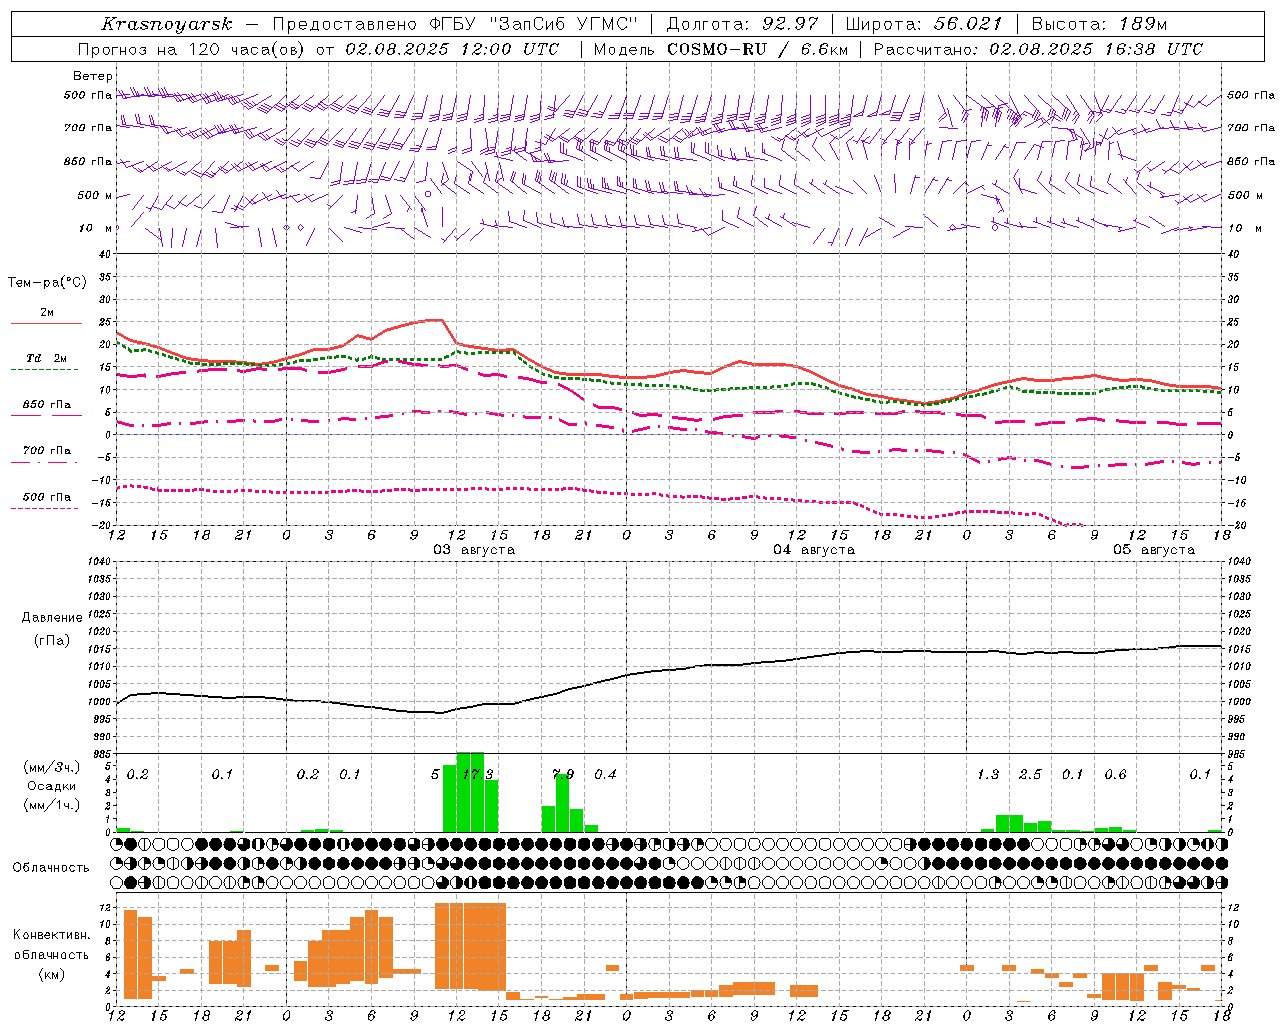1280x1024 pixels.
Task: Select the Тем-ра(°C) axis label
Action: [x=47, y=283]
